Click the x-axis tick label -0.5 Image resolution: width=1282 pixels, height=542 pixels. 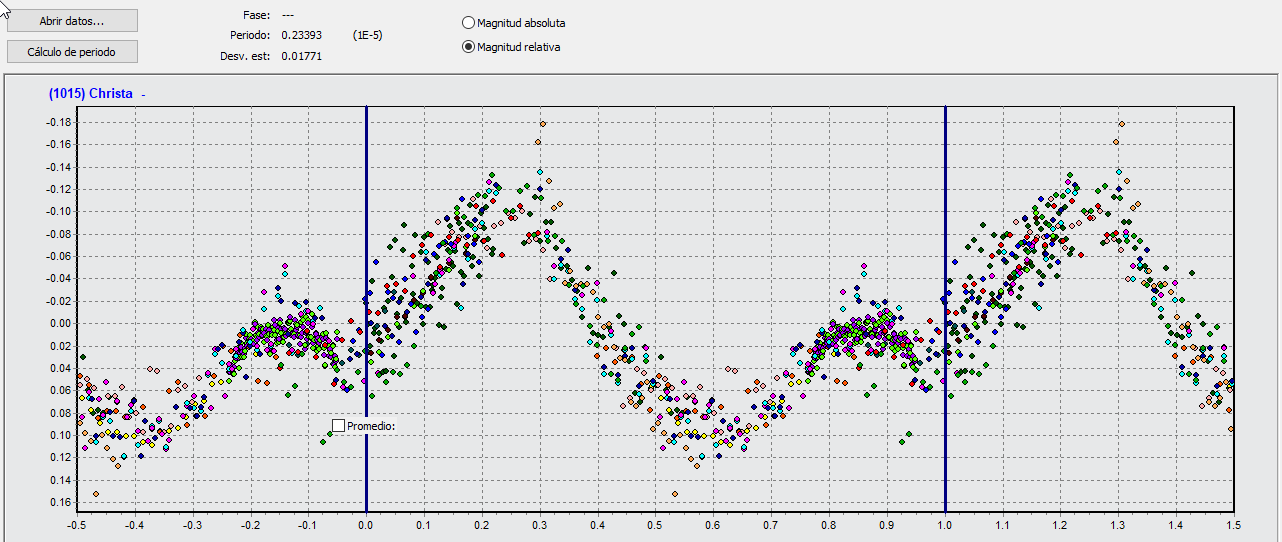(76, 524)
